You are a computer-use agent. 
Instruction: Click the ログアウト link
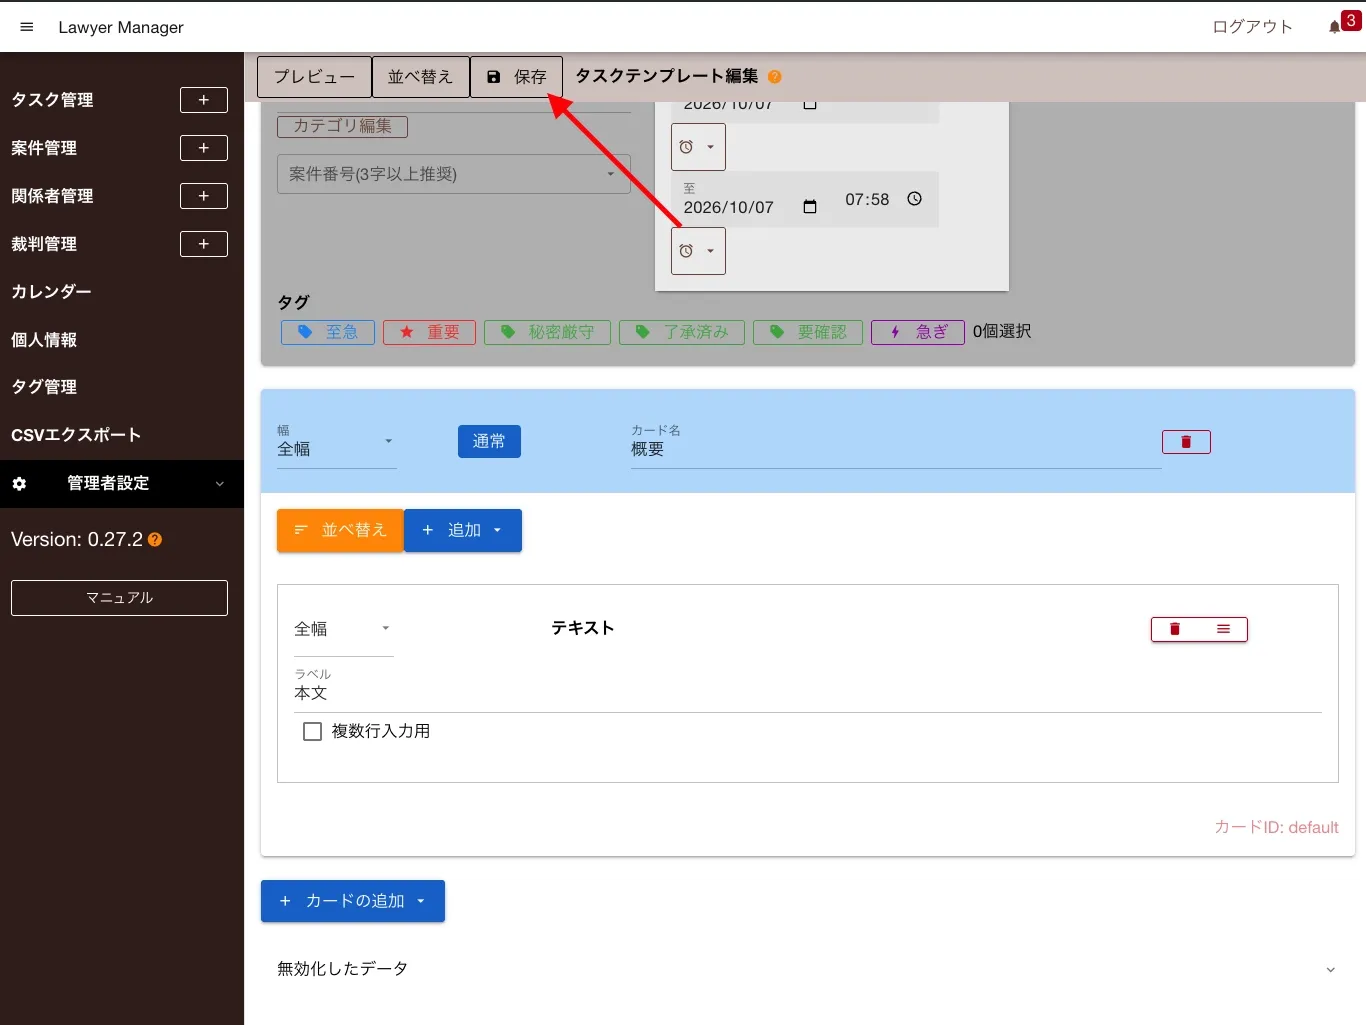tap(1253, 27)
